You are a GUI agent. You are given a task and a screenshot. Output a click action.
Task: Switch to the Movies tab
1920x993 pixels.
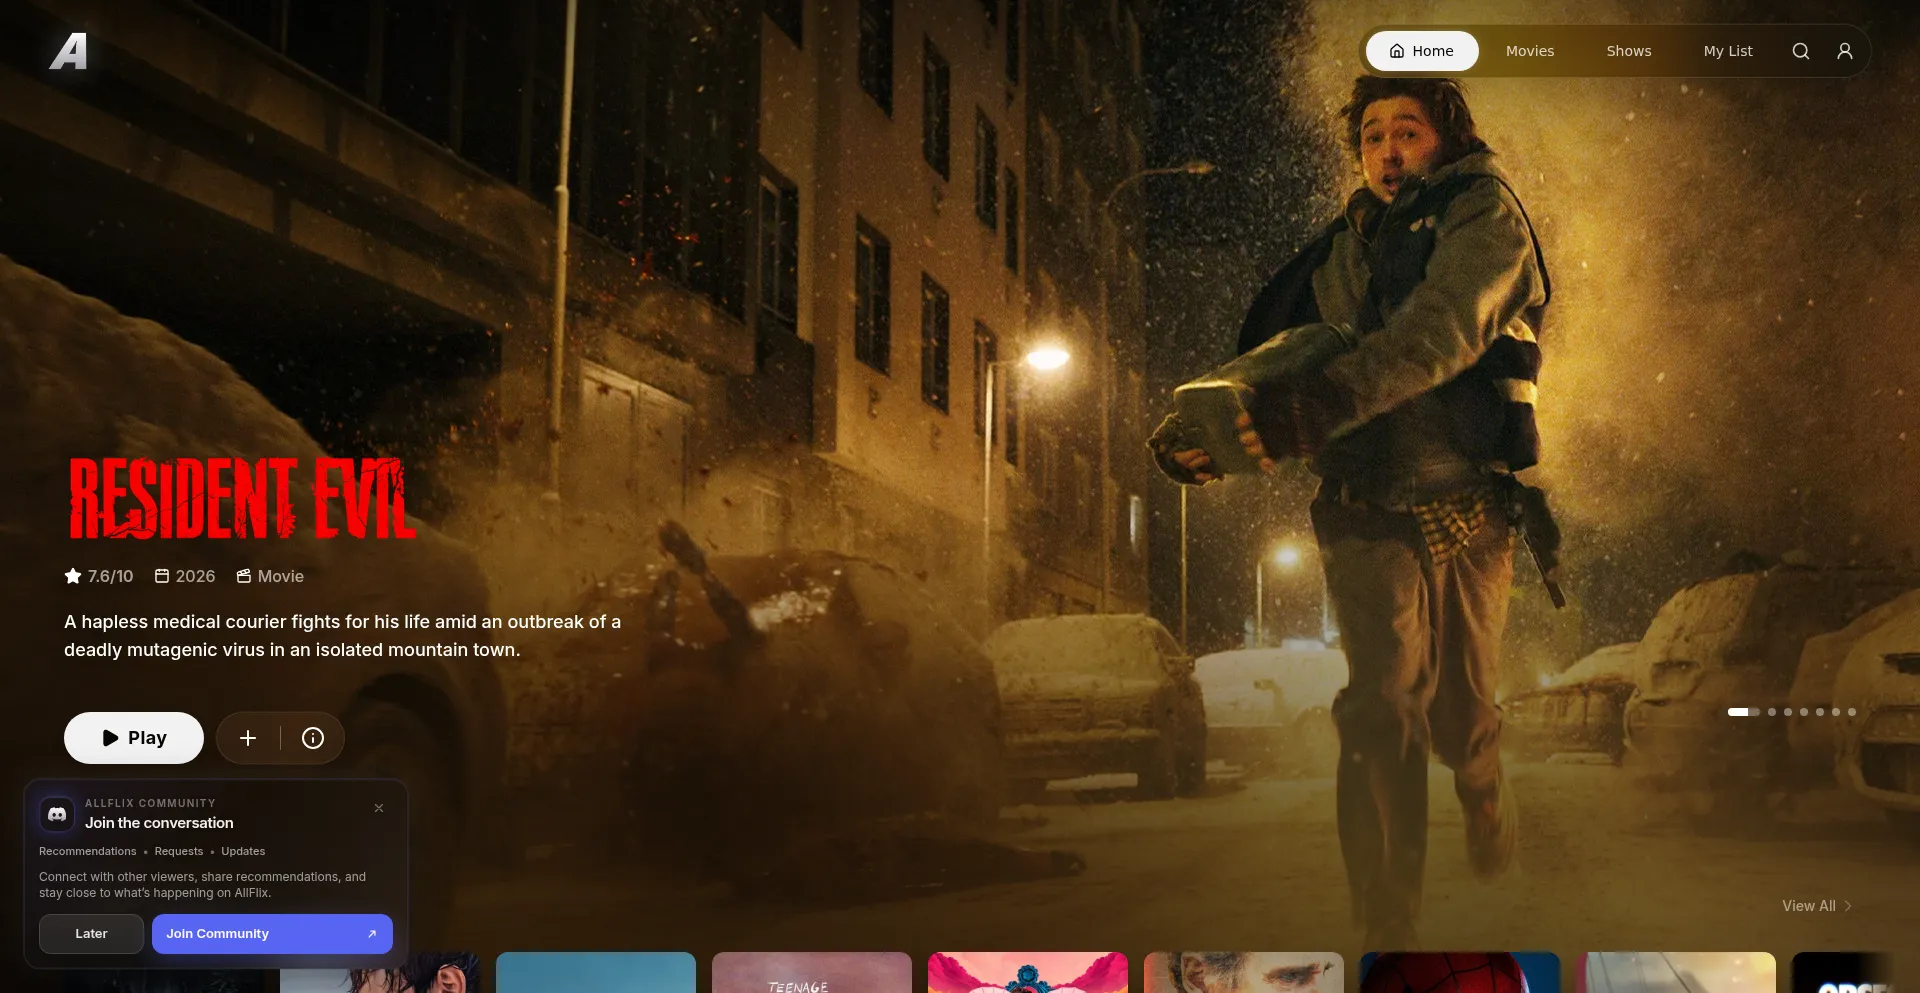tap(1530, 51)
